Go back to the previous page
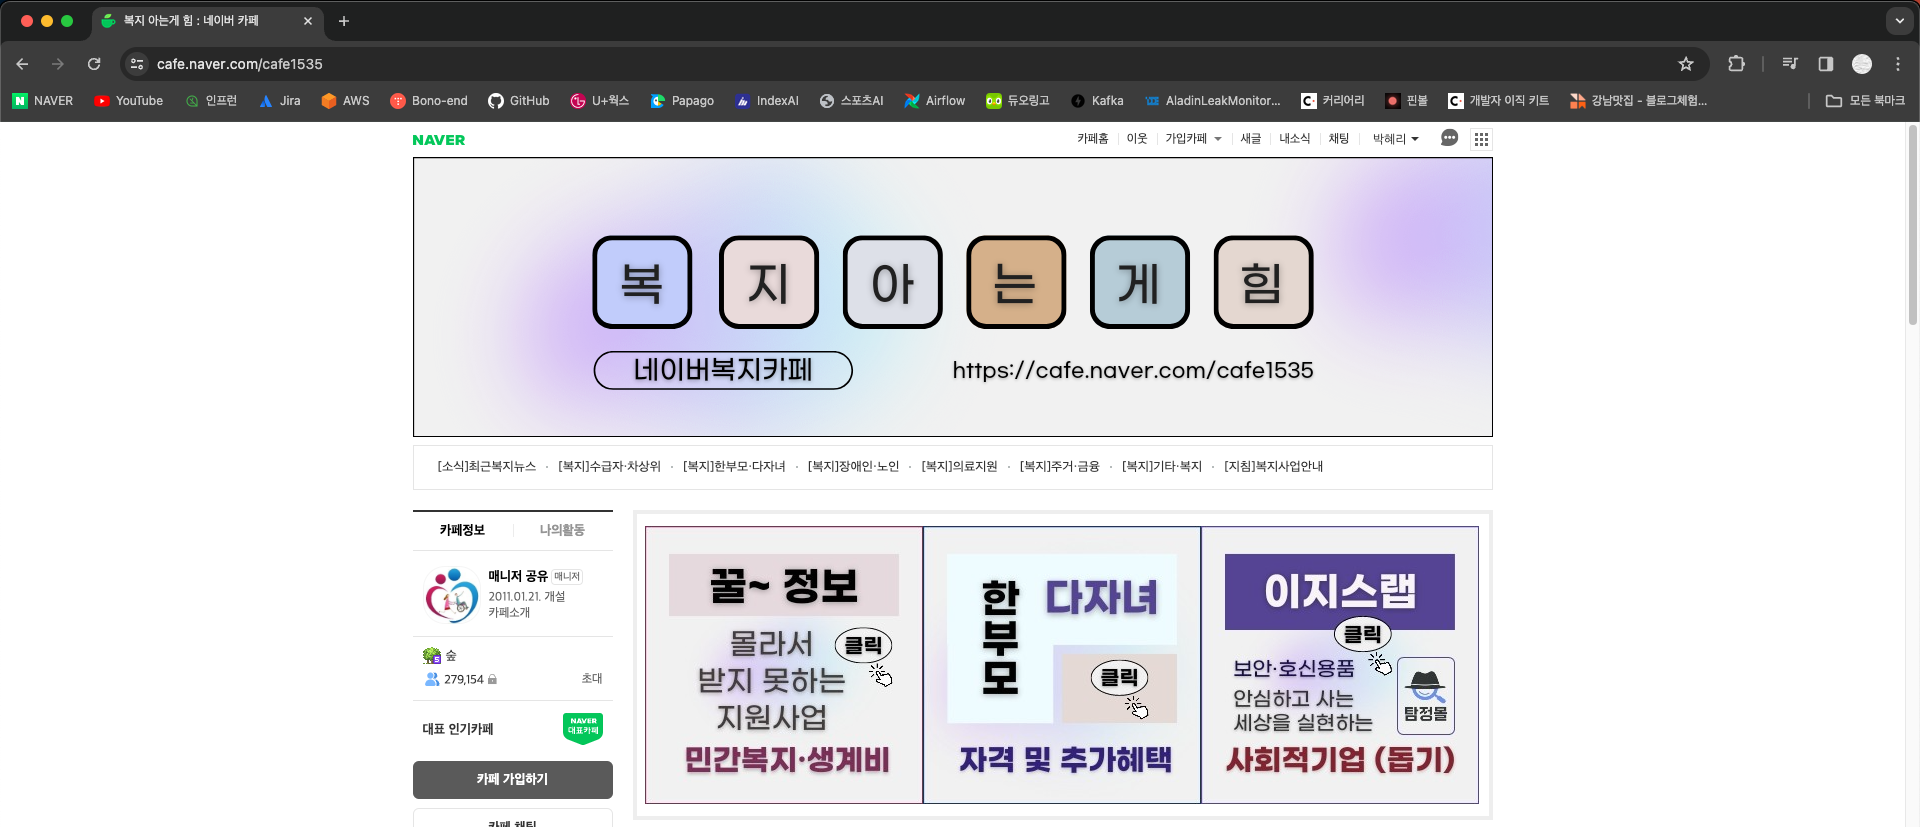Viewport: 1920px width, 827px height. click(x=22, y=64)
